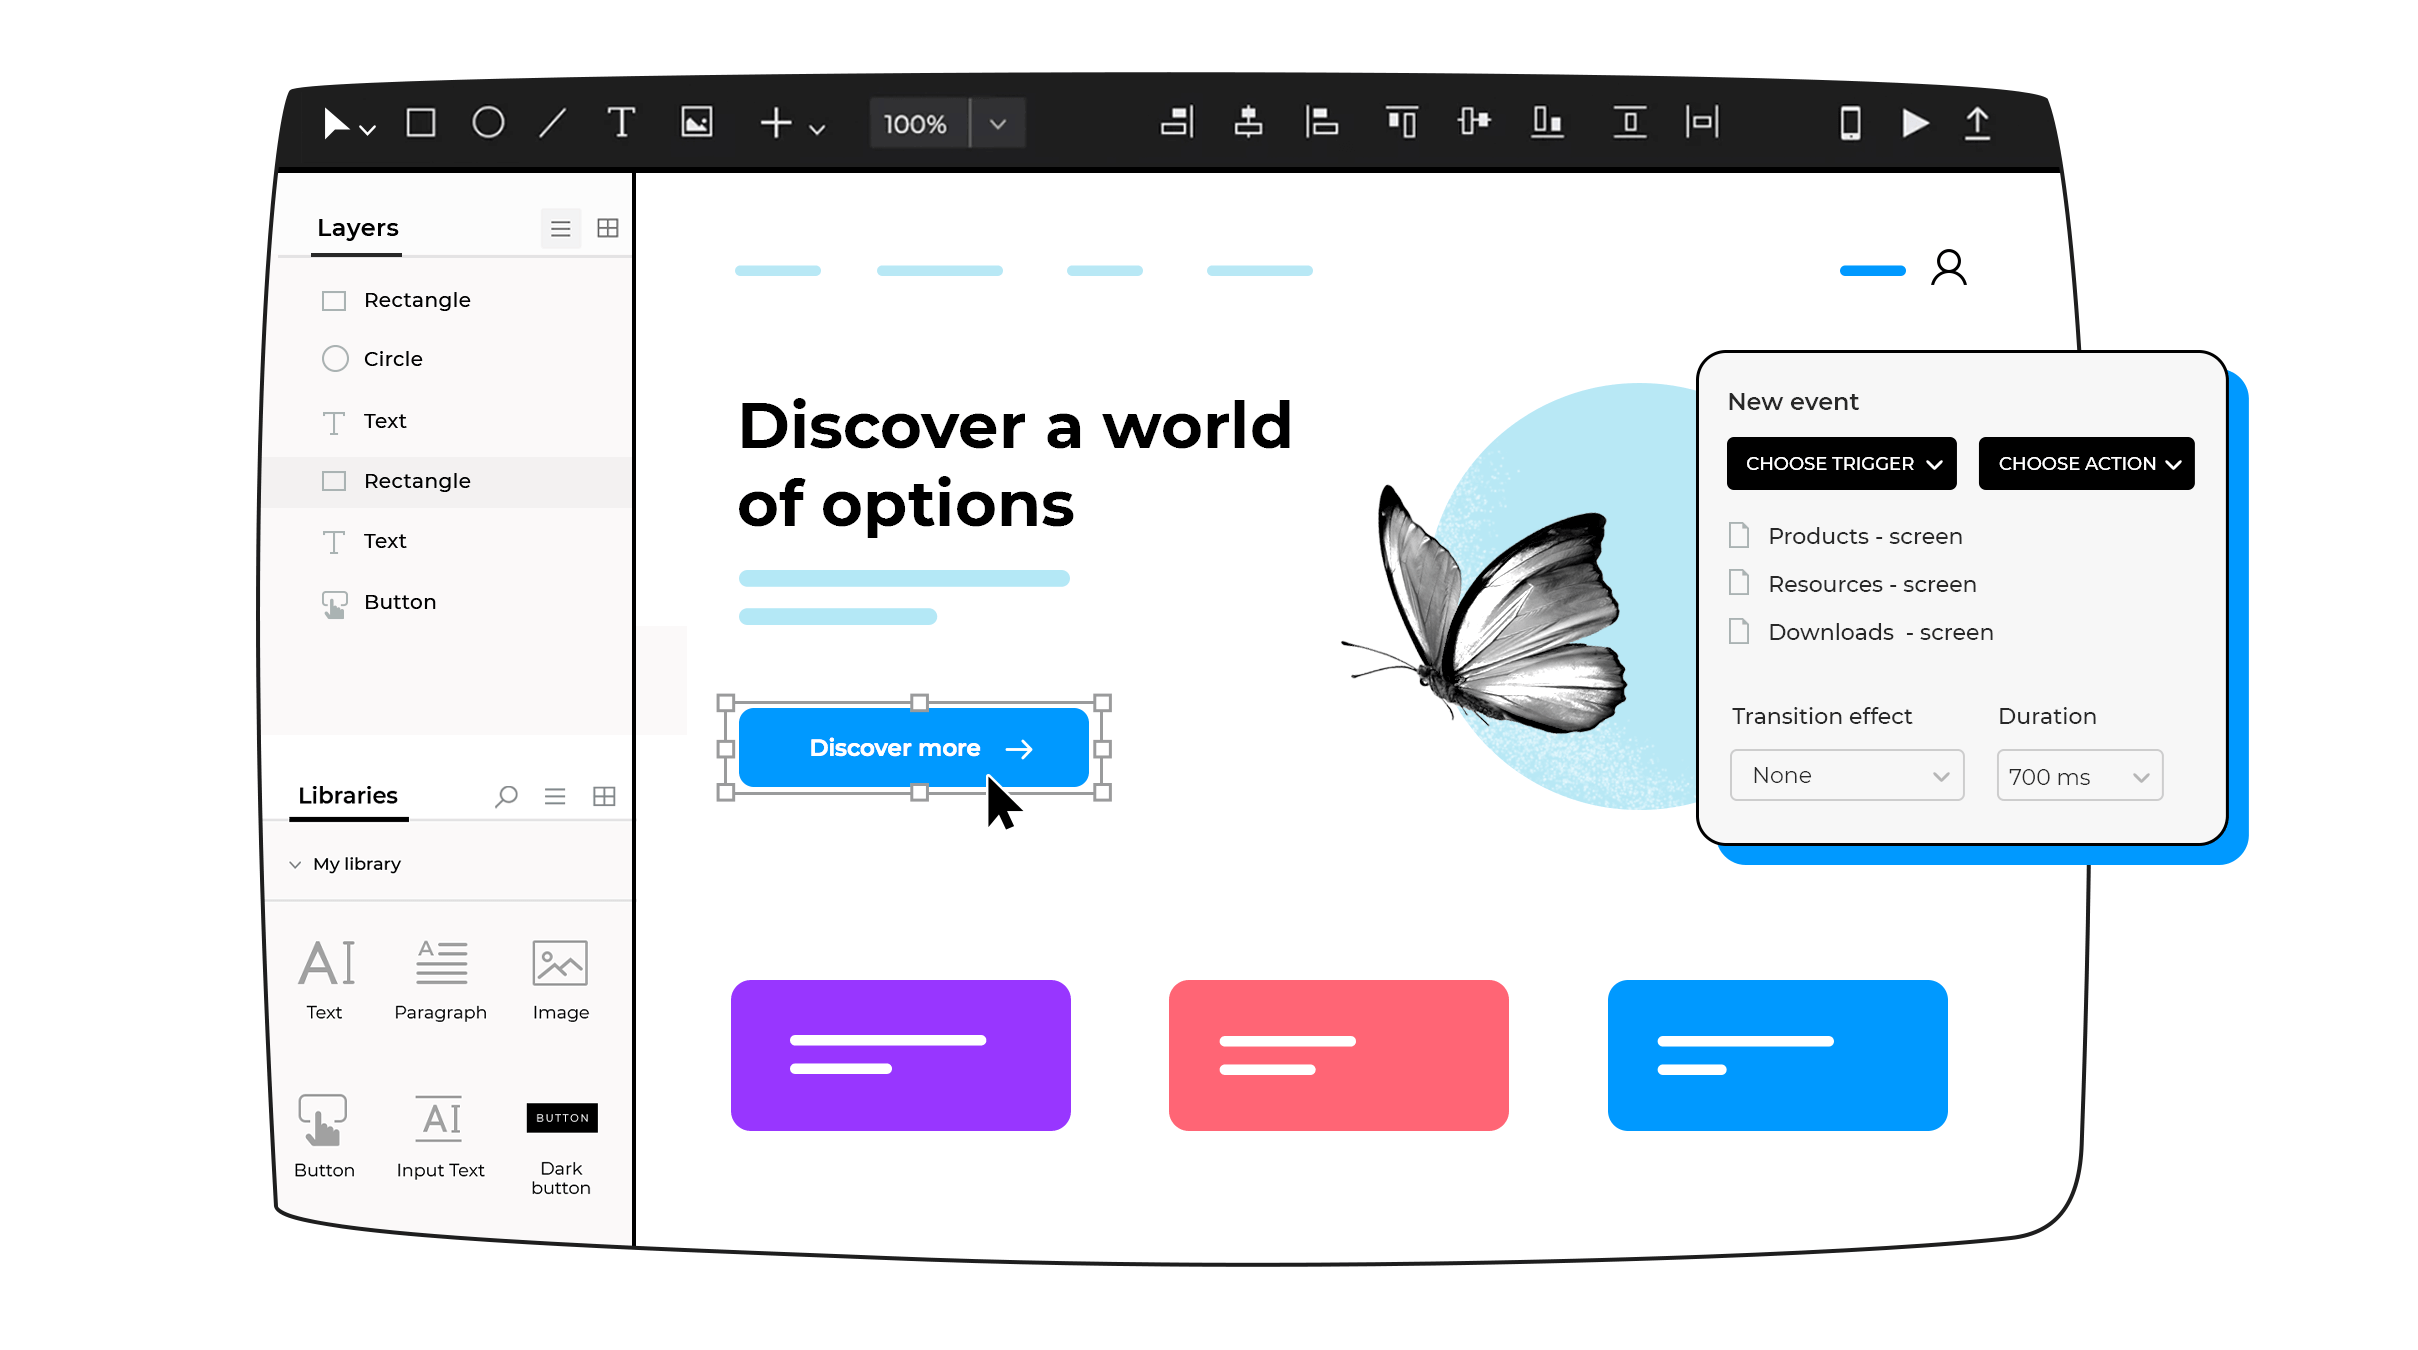
Task: Search in Libraries panel
Action: (507, 797)
